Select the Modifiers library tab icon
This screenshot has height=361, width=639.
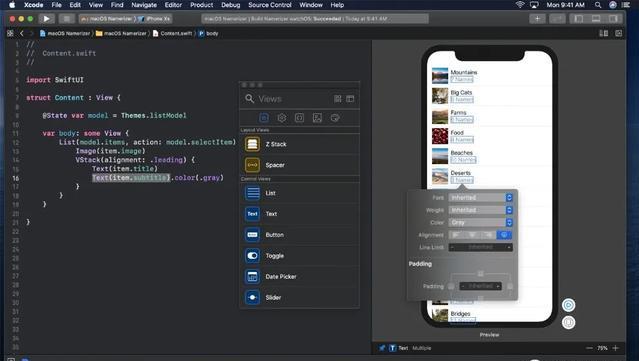[282, 118]
